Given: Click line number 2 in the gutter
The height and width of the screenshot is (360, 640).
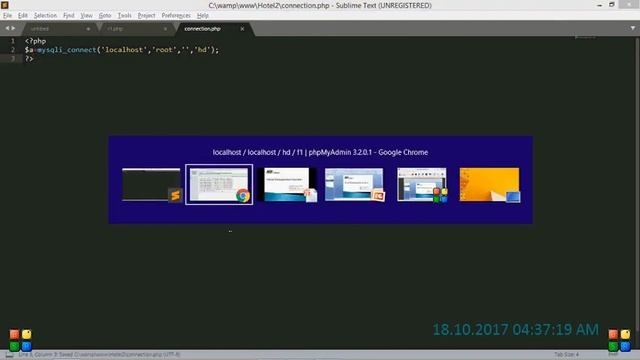Looking at the screenshot, I should coord(13,50).
